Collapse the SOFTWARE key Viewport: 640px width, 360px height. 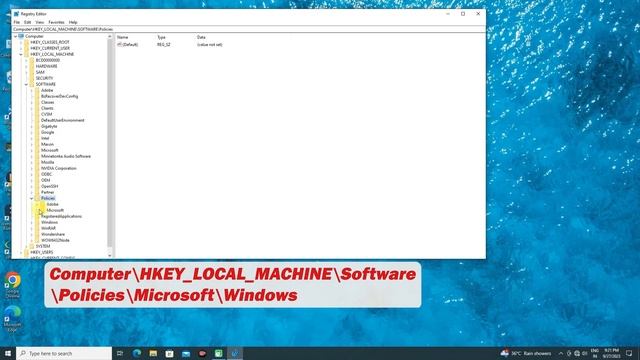click(26, 84)
